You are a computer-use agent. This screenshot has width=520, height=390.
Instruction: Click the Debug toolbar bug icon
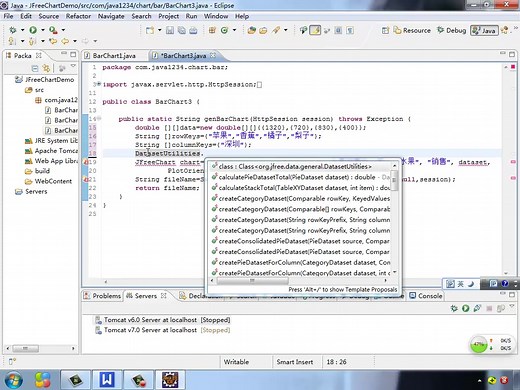13,30
